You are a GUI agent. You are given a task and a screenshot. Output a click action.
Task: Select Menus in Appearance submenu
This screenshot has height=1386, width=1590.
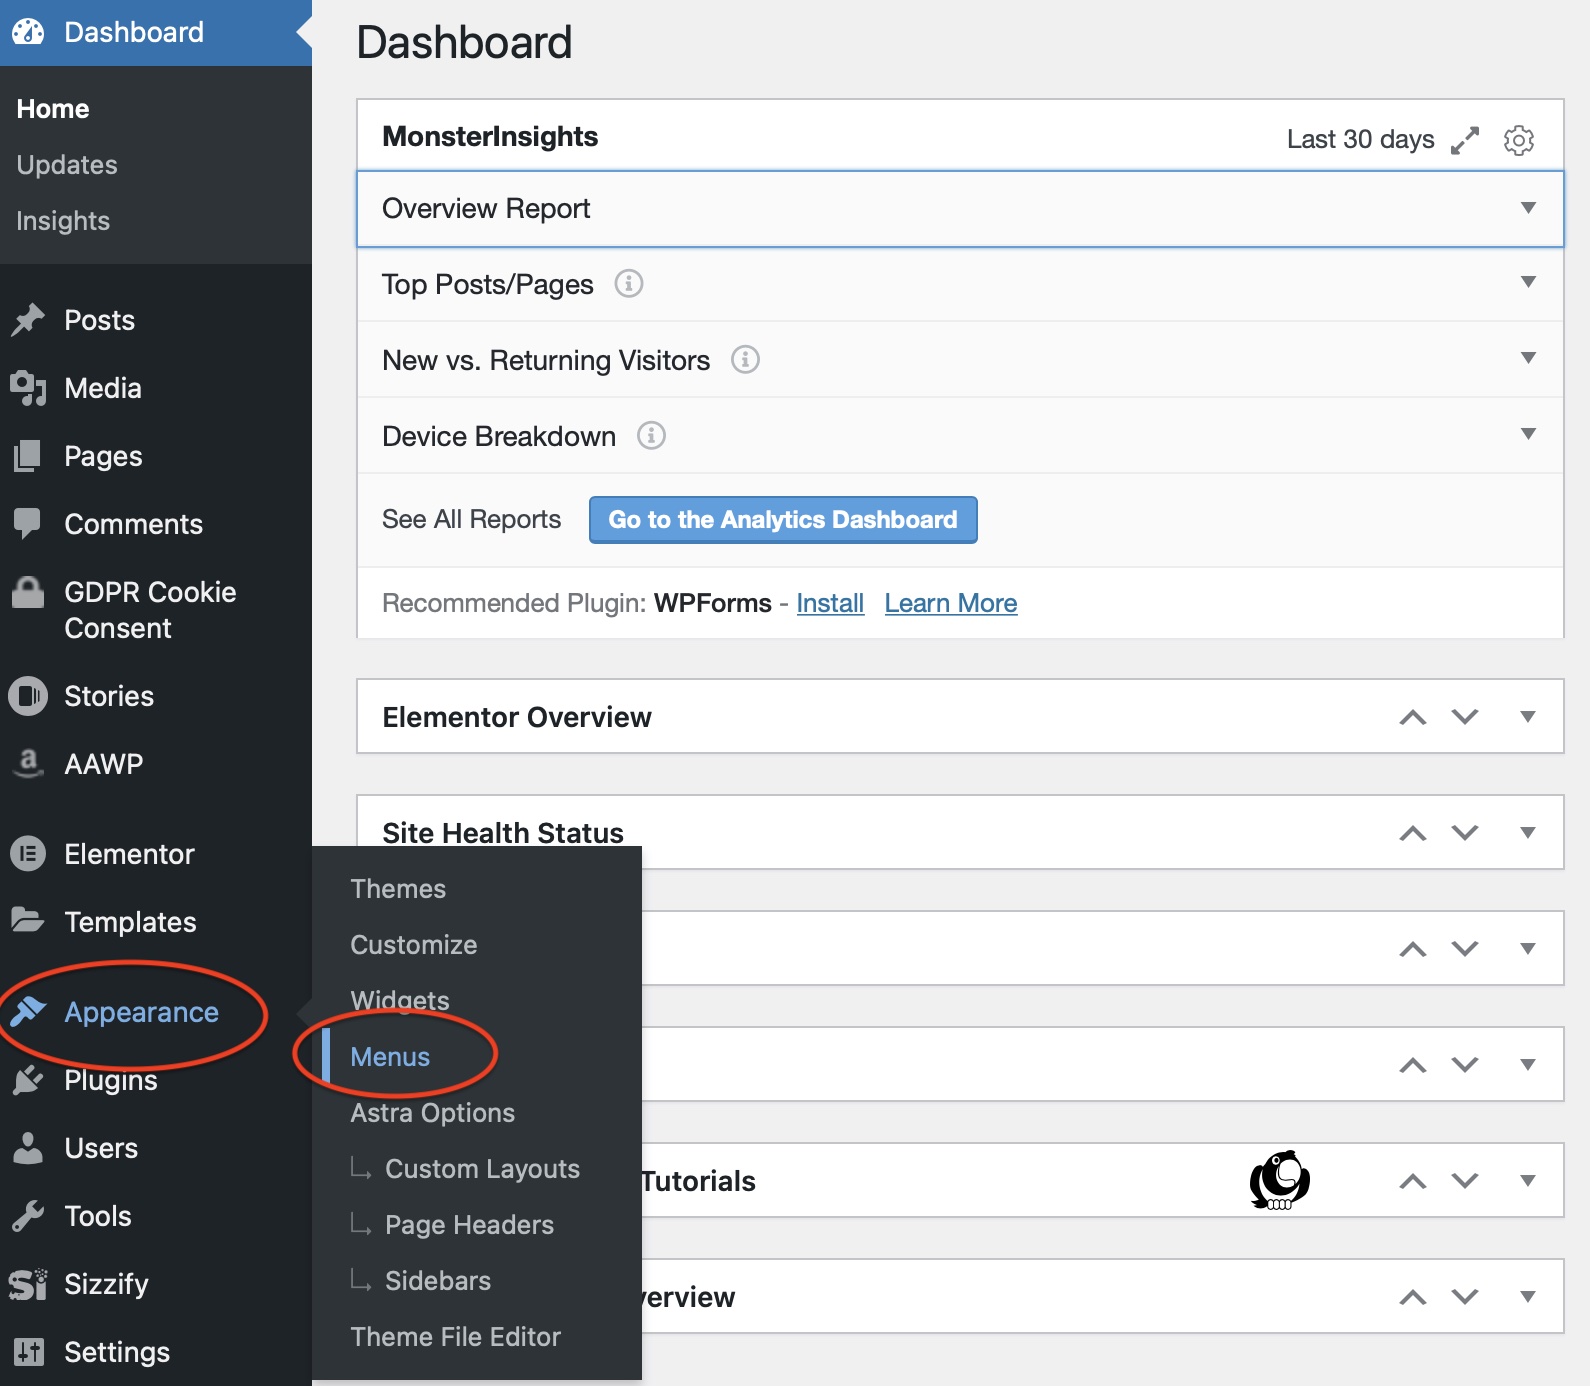[x=390, y=1057]
